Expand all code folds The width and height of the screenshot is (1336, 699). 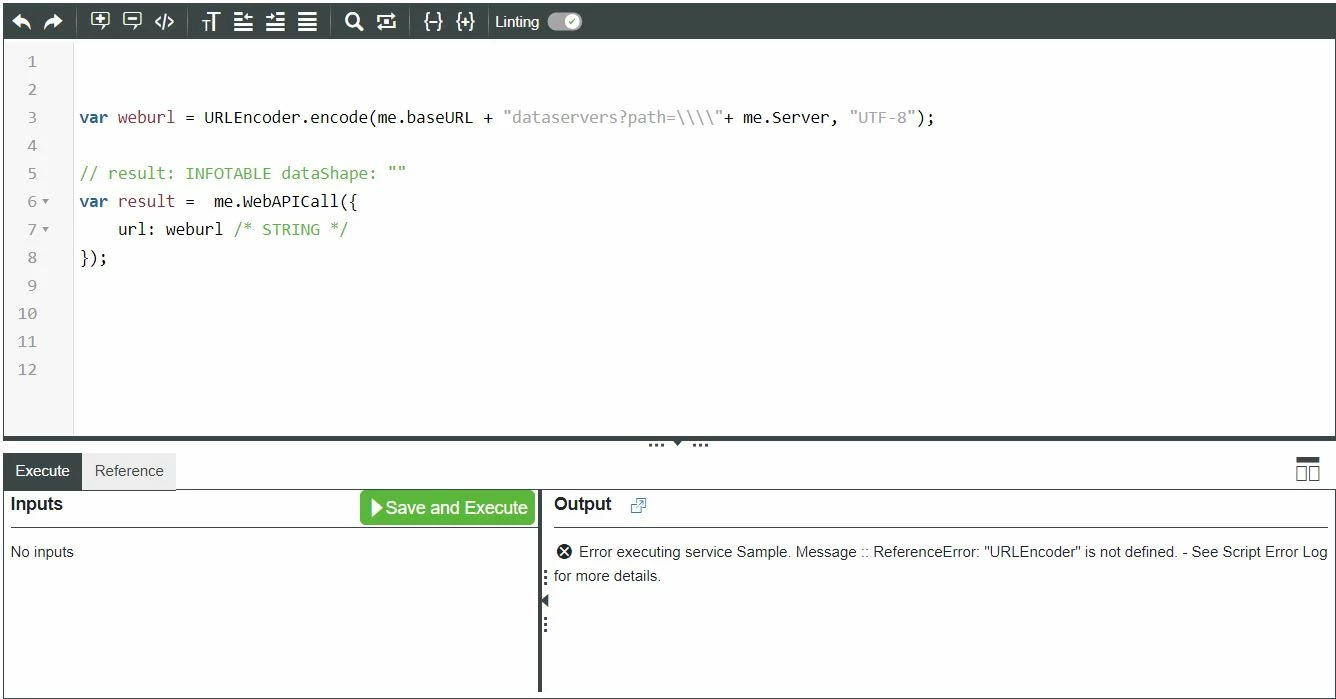[465, 22]
